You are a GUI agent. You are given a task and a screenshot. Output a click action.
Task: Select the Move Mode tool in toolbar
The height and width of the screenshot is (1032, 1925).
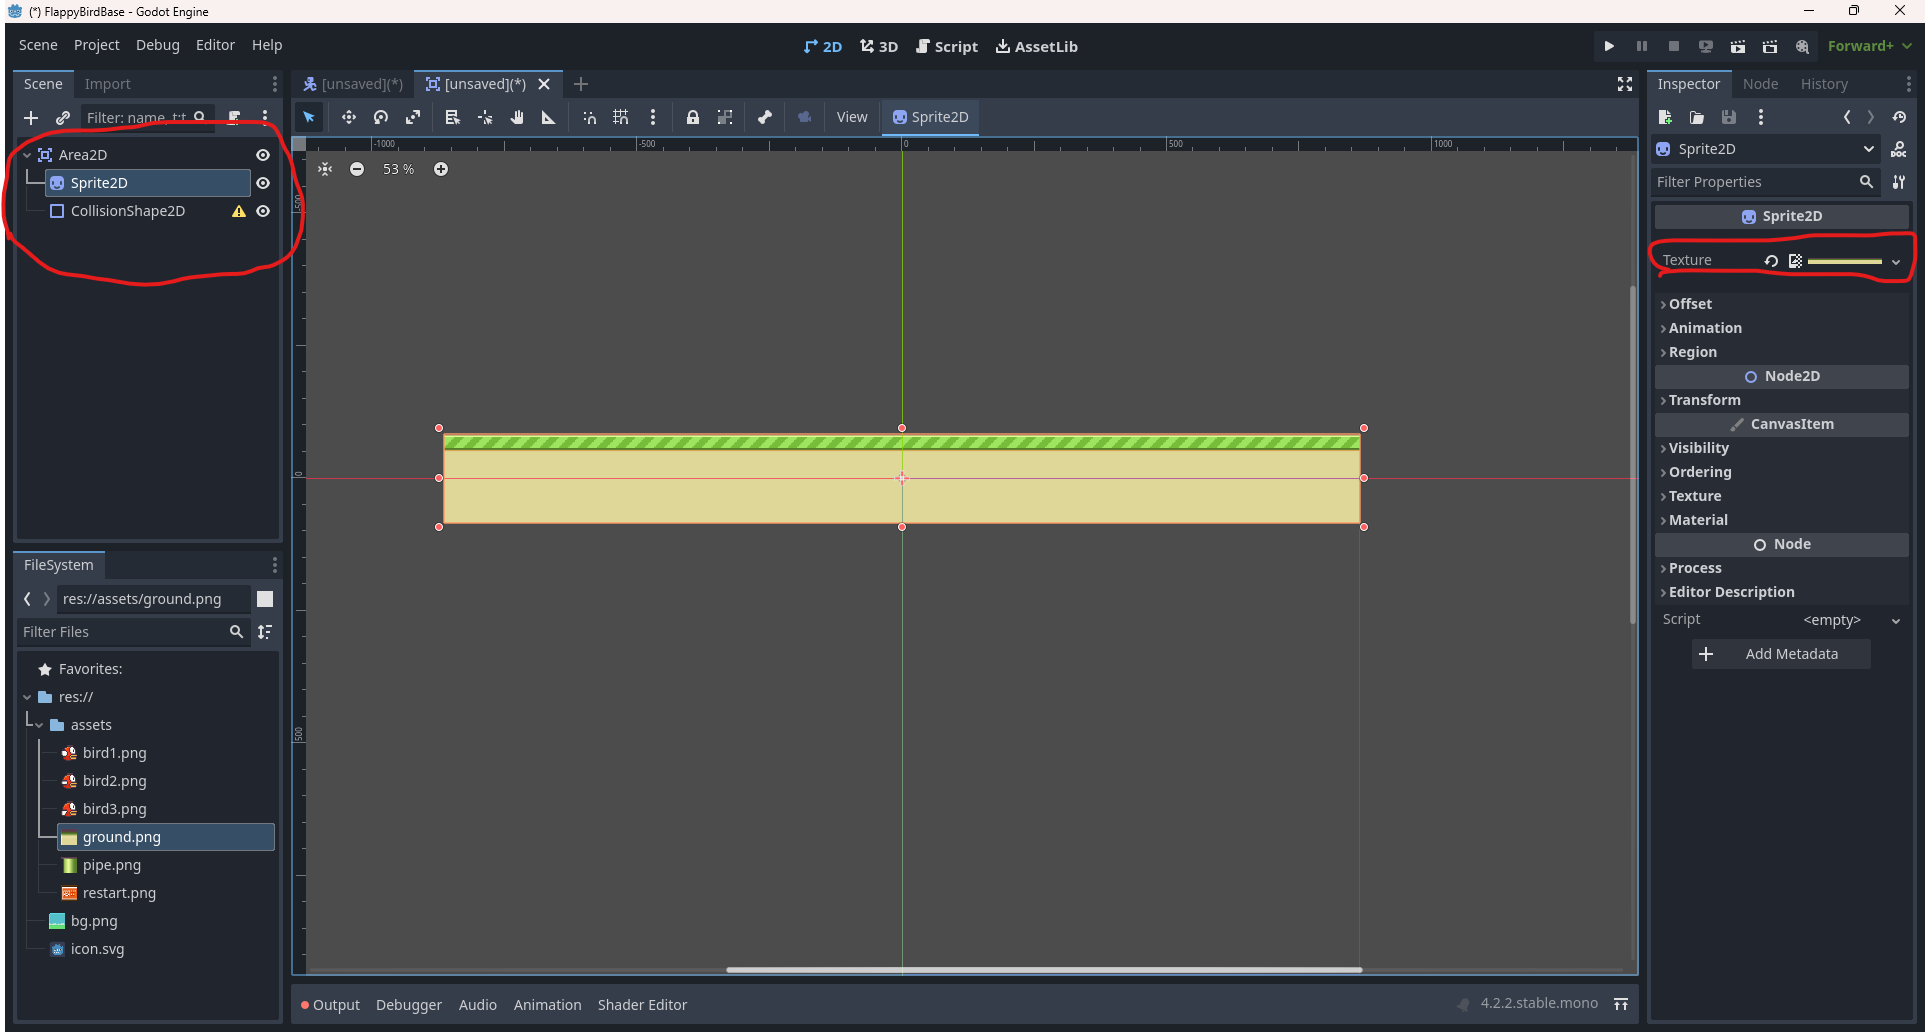[348, 117]
